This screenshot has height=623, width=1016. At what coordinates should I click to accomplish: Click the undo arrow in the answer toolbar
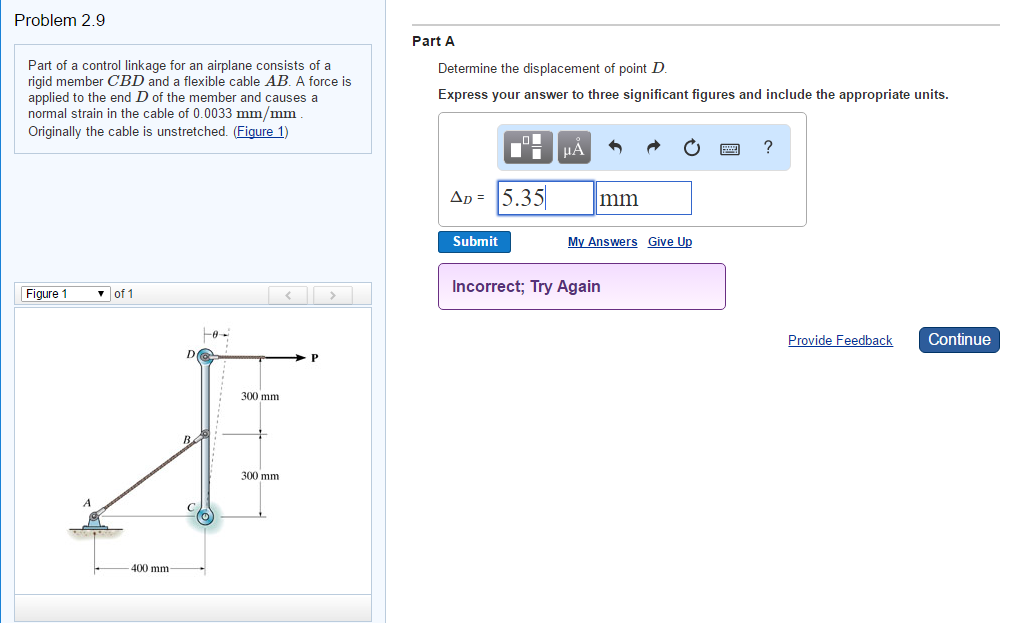pos(615,147)
